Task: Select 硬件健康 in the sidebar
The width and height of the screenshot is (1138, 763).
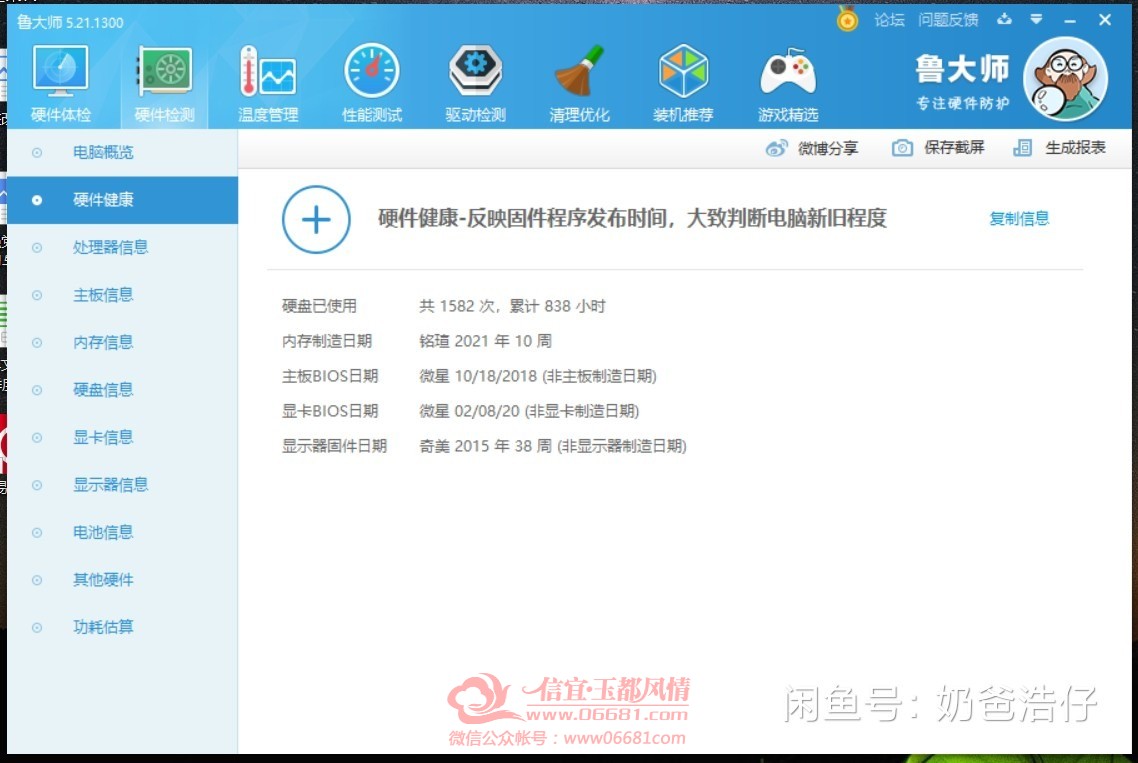Action: pyautogui.click(x=123, y=200)
